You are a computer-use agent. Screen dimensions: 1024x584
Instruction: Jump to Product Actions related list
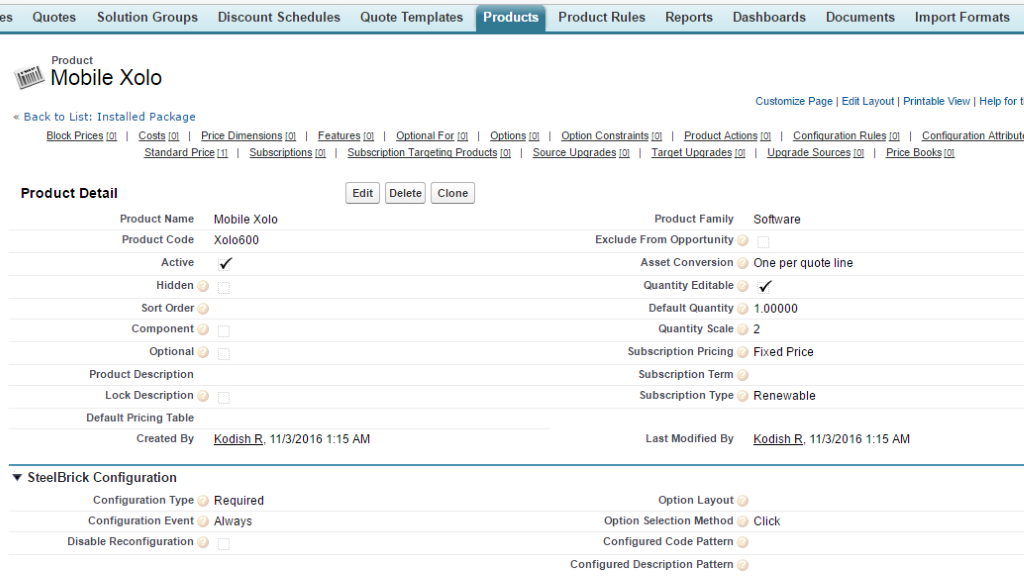[x=727, y=136]
